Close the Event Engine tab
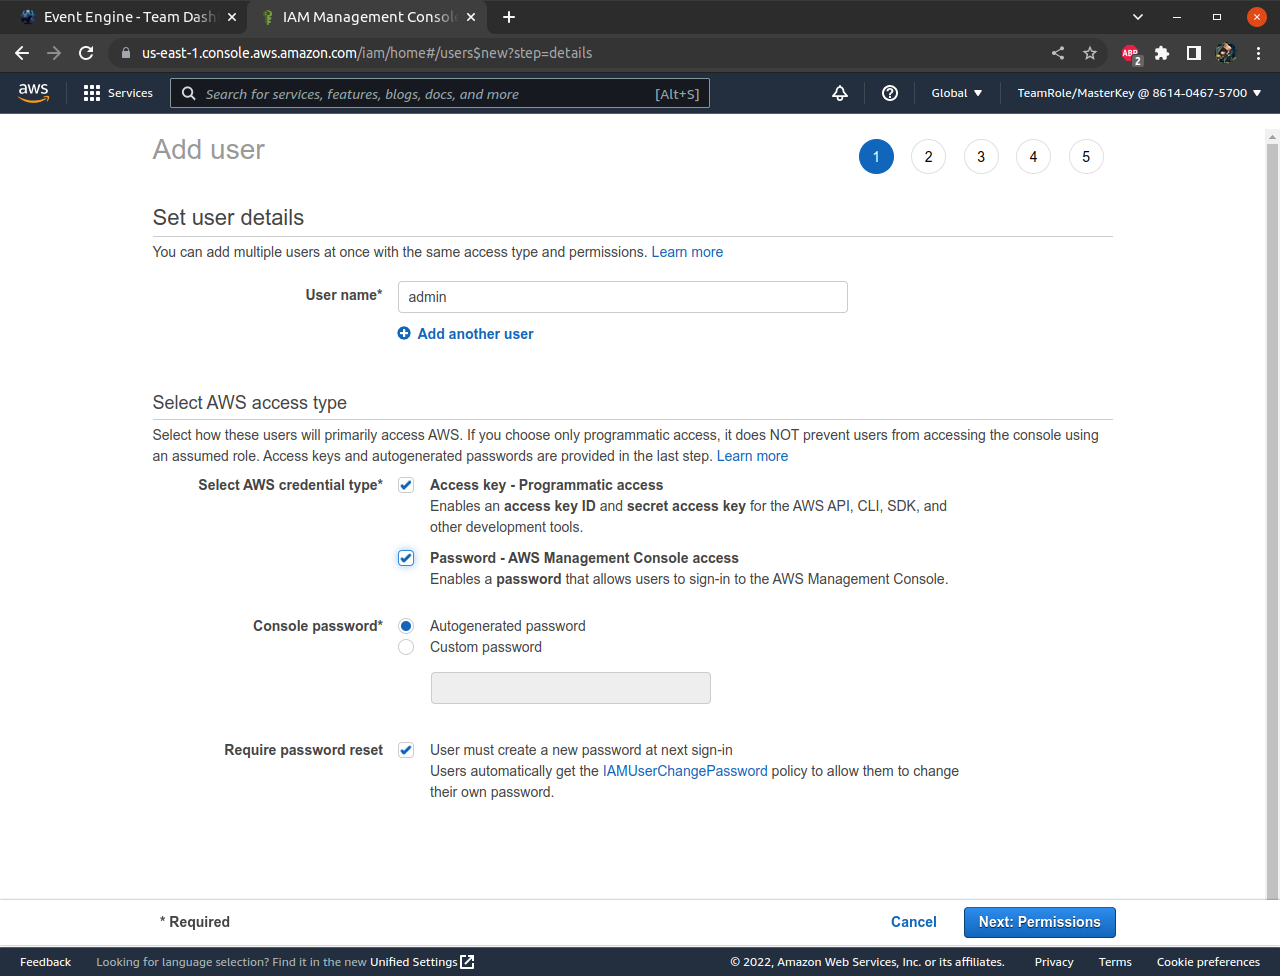 pyautogui.click(x=232, y=17)
